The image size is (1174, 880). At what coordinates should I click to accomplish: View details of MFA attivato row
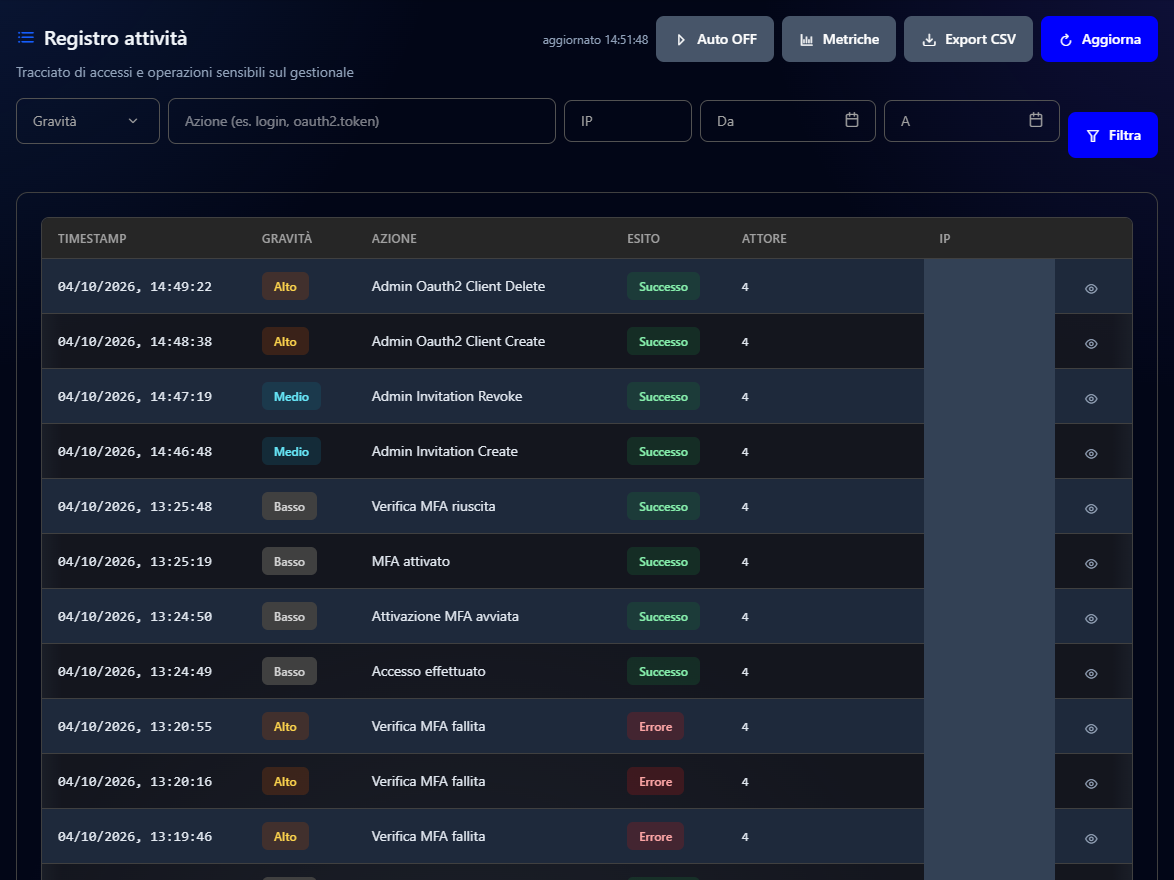click(x=1092, y=564)
